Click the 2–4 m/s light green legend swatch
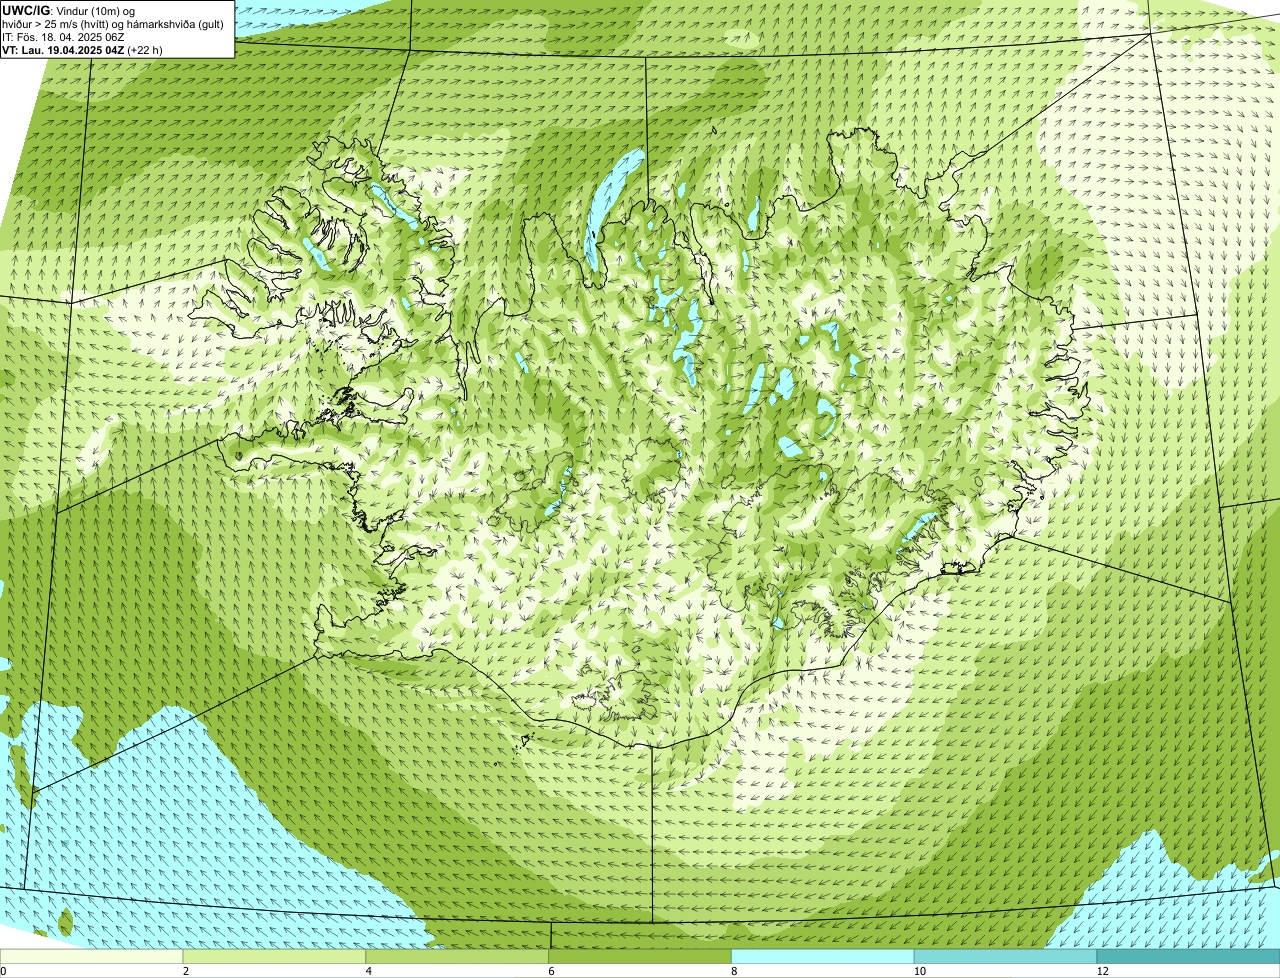 click(275, 956)
